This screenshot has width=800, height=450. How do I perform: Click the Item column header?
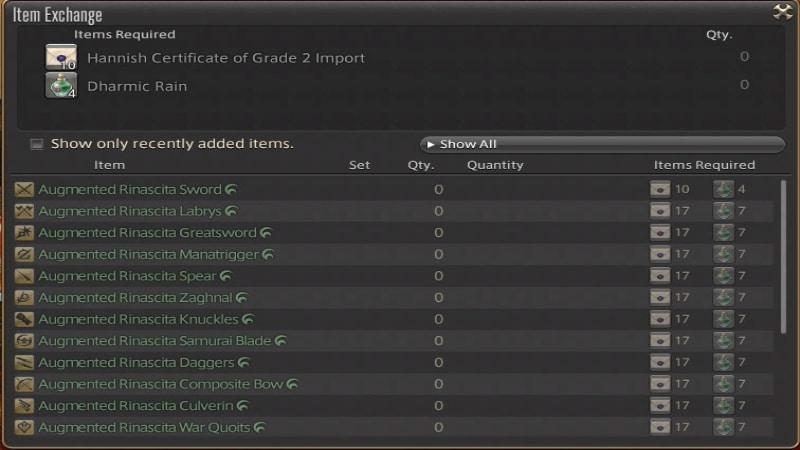109,165
